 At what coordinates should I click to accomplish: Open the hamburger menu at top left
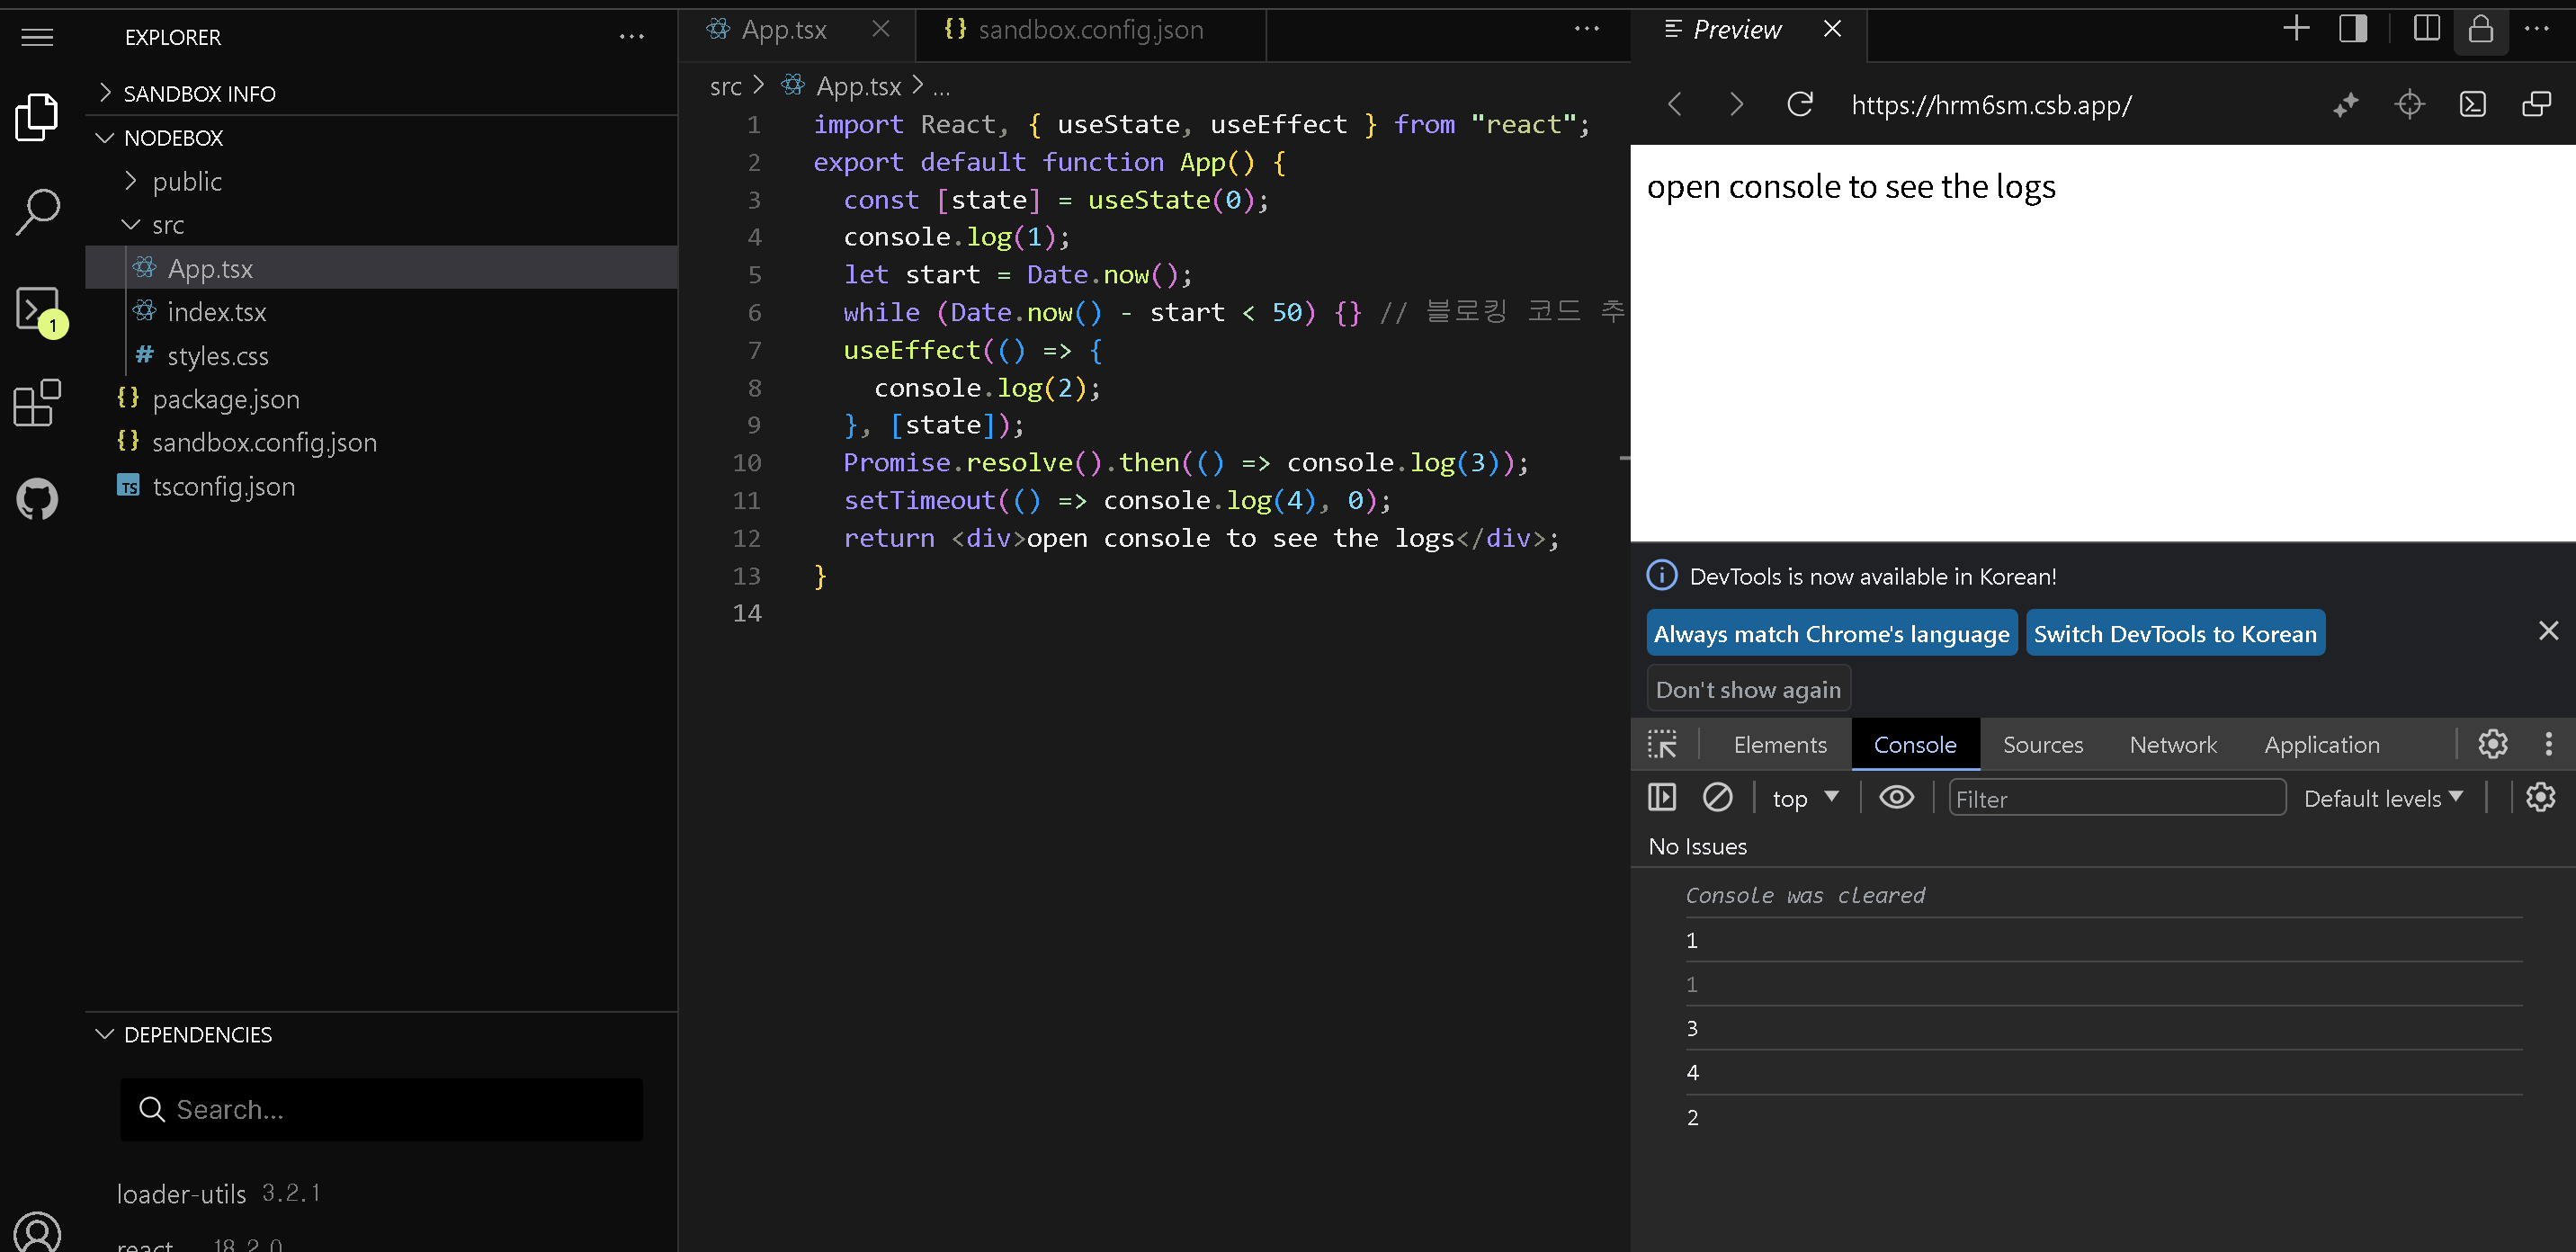click(38, 37)
